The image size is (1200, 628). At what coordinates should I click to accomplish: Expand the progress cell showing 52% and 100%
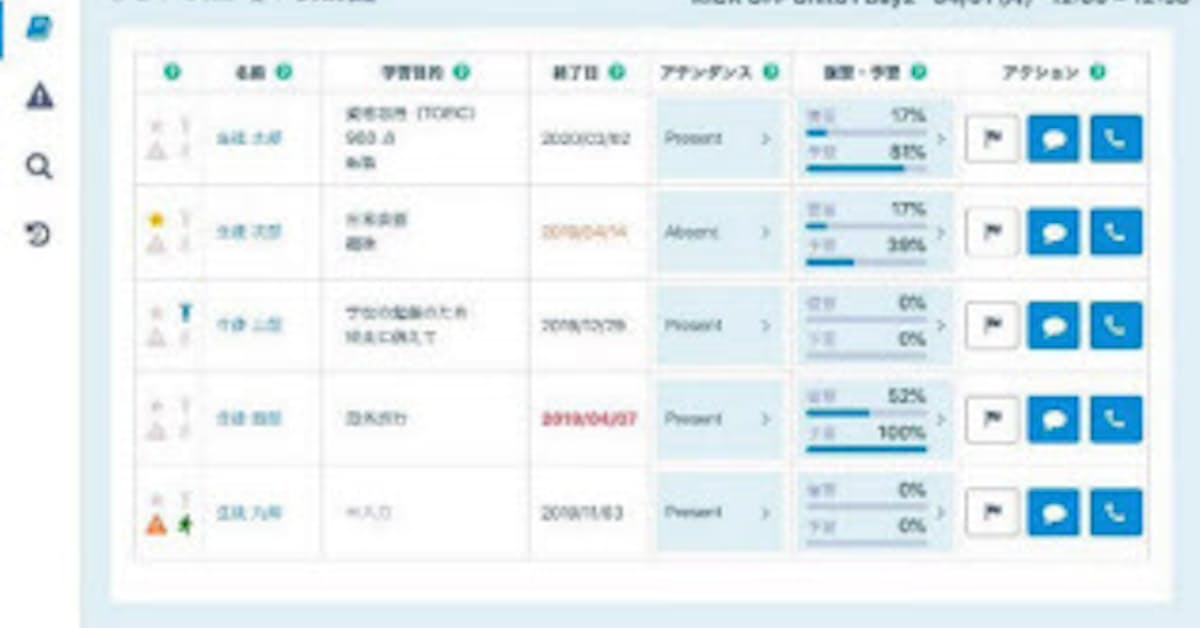tap(875, 419)
